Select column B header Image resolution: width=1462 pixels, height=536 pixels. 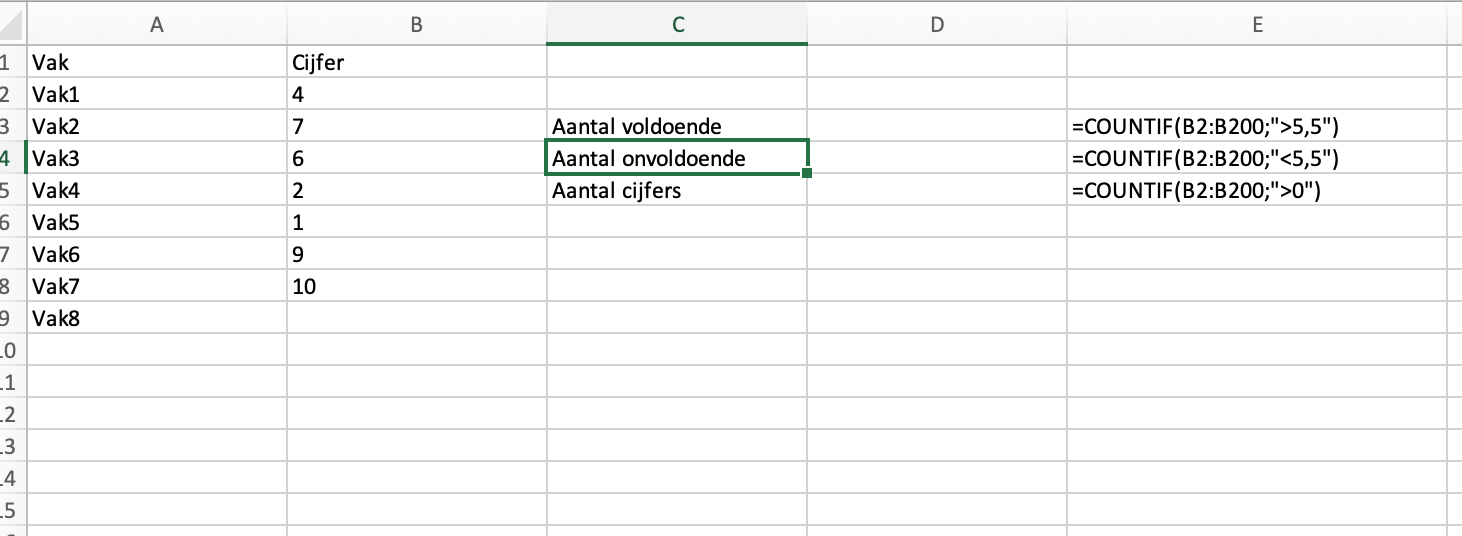tap(416, 26)
